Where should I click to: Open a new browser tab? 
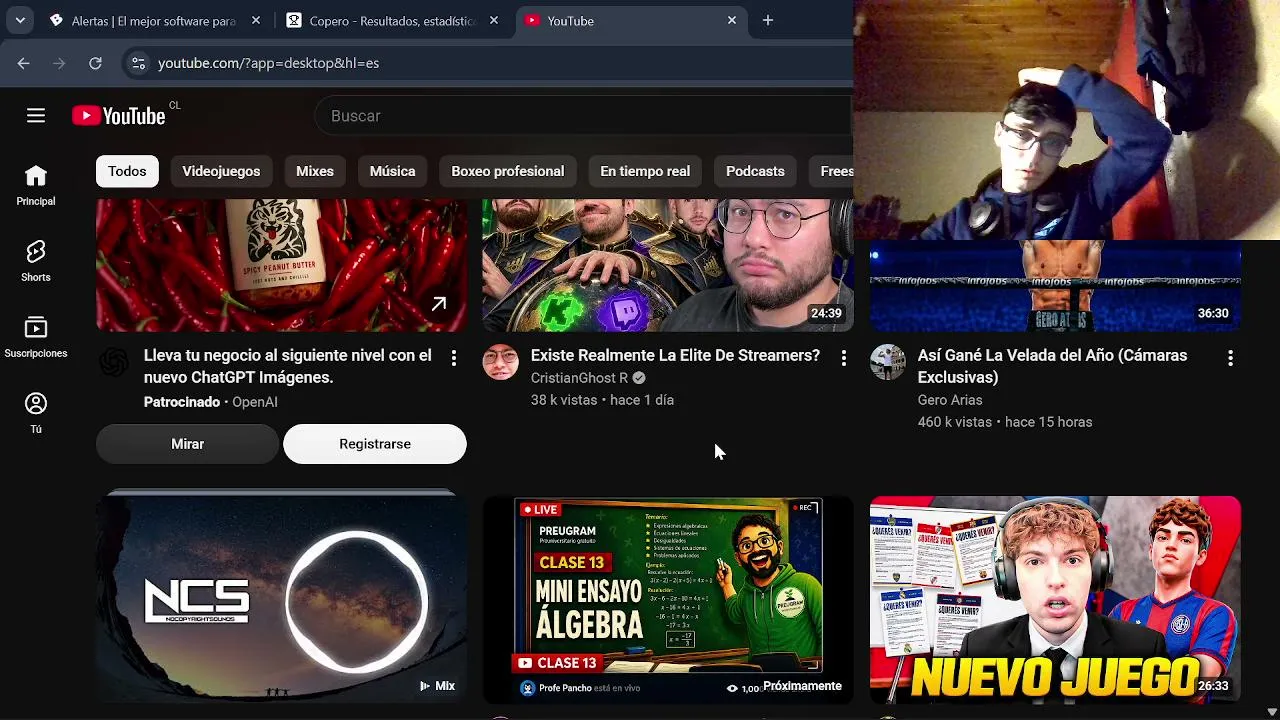click(x=768, y=20)
